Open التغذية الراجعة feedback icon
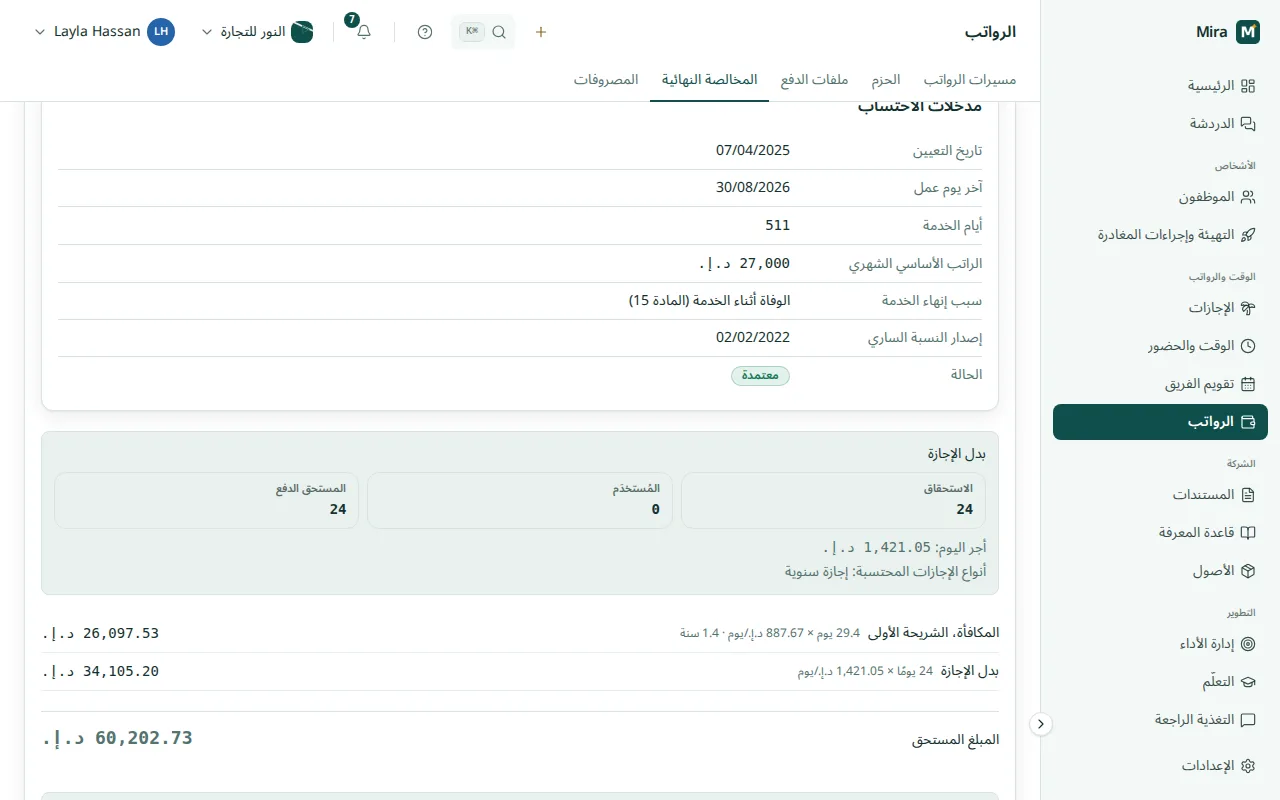Viewport: 1280px width, 800px height. [1248, 720]
